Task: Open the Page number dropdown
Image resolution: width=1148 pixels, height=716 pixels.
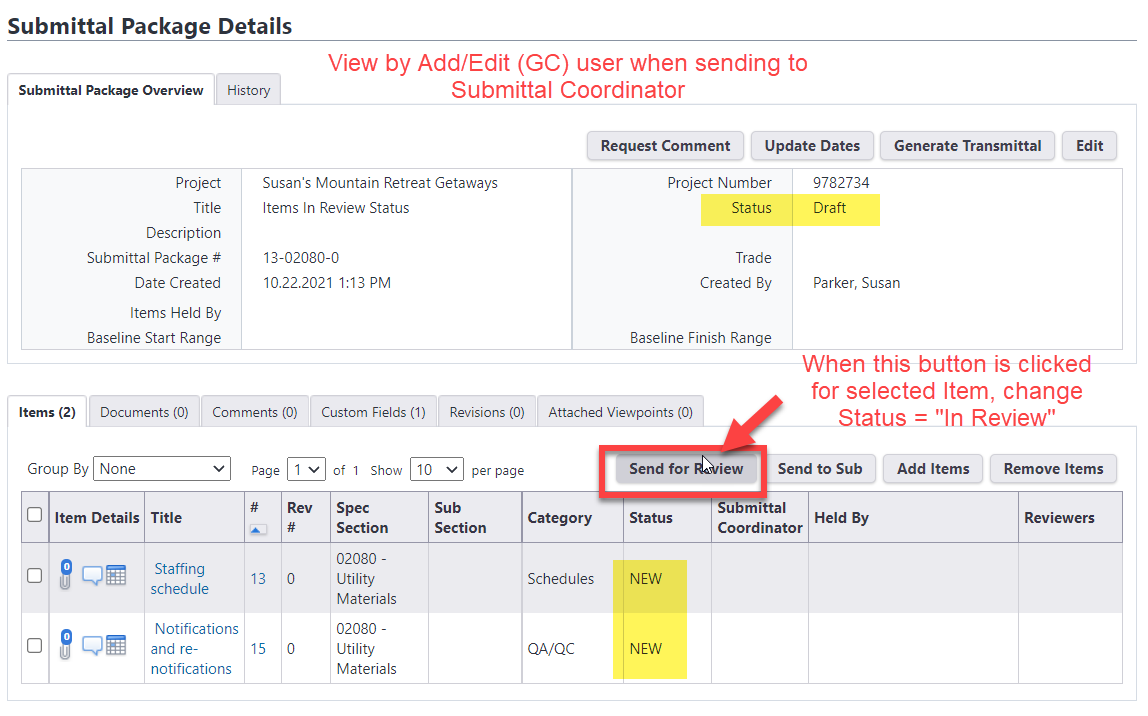Action: point(306,469)
